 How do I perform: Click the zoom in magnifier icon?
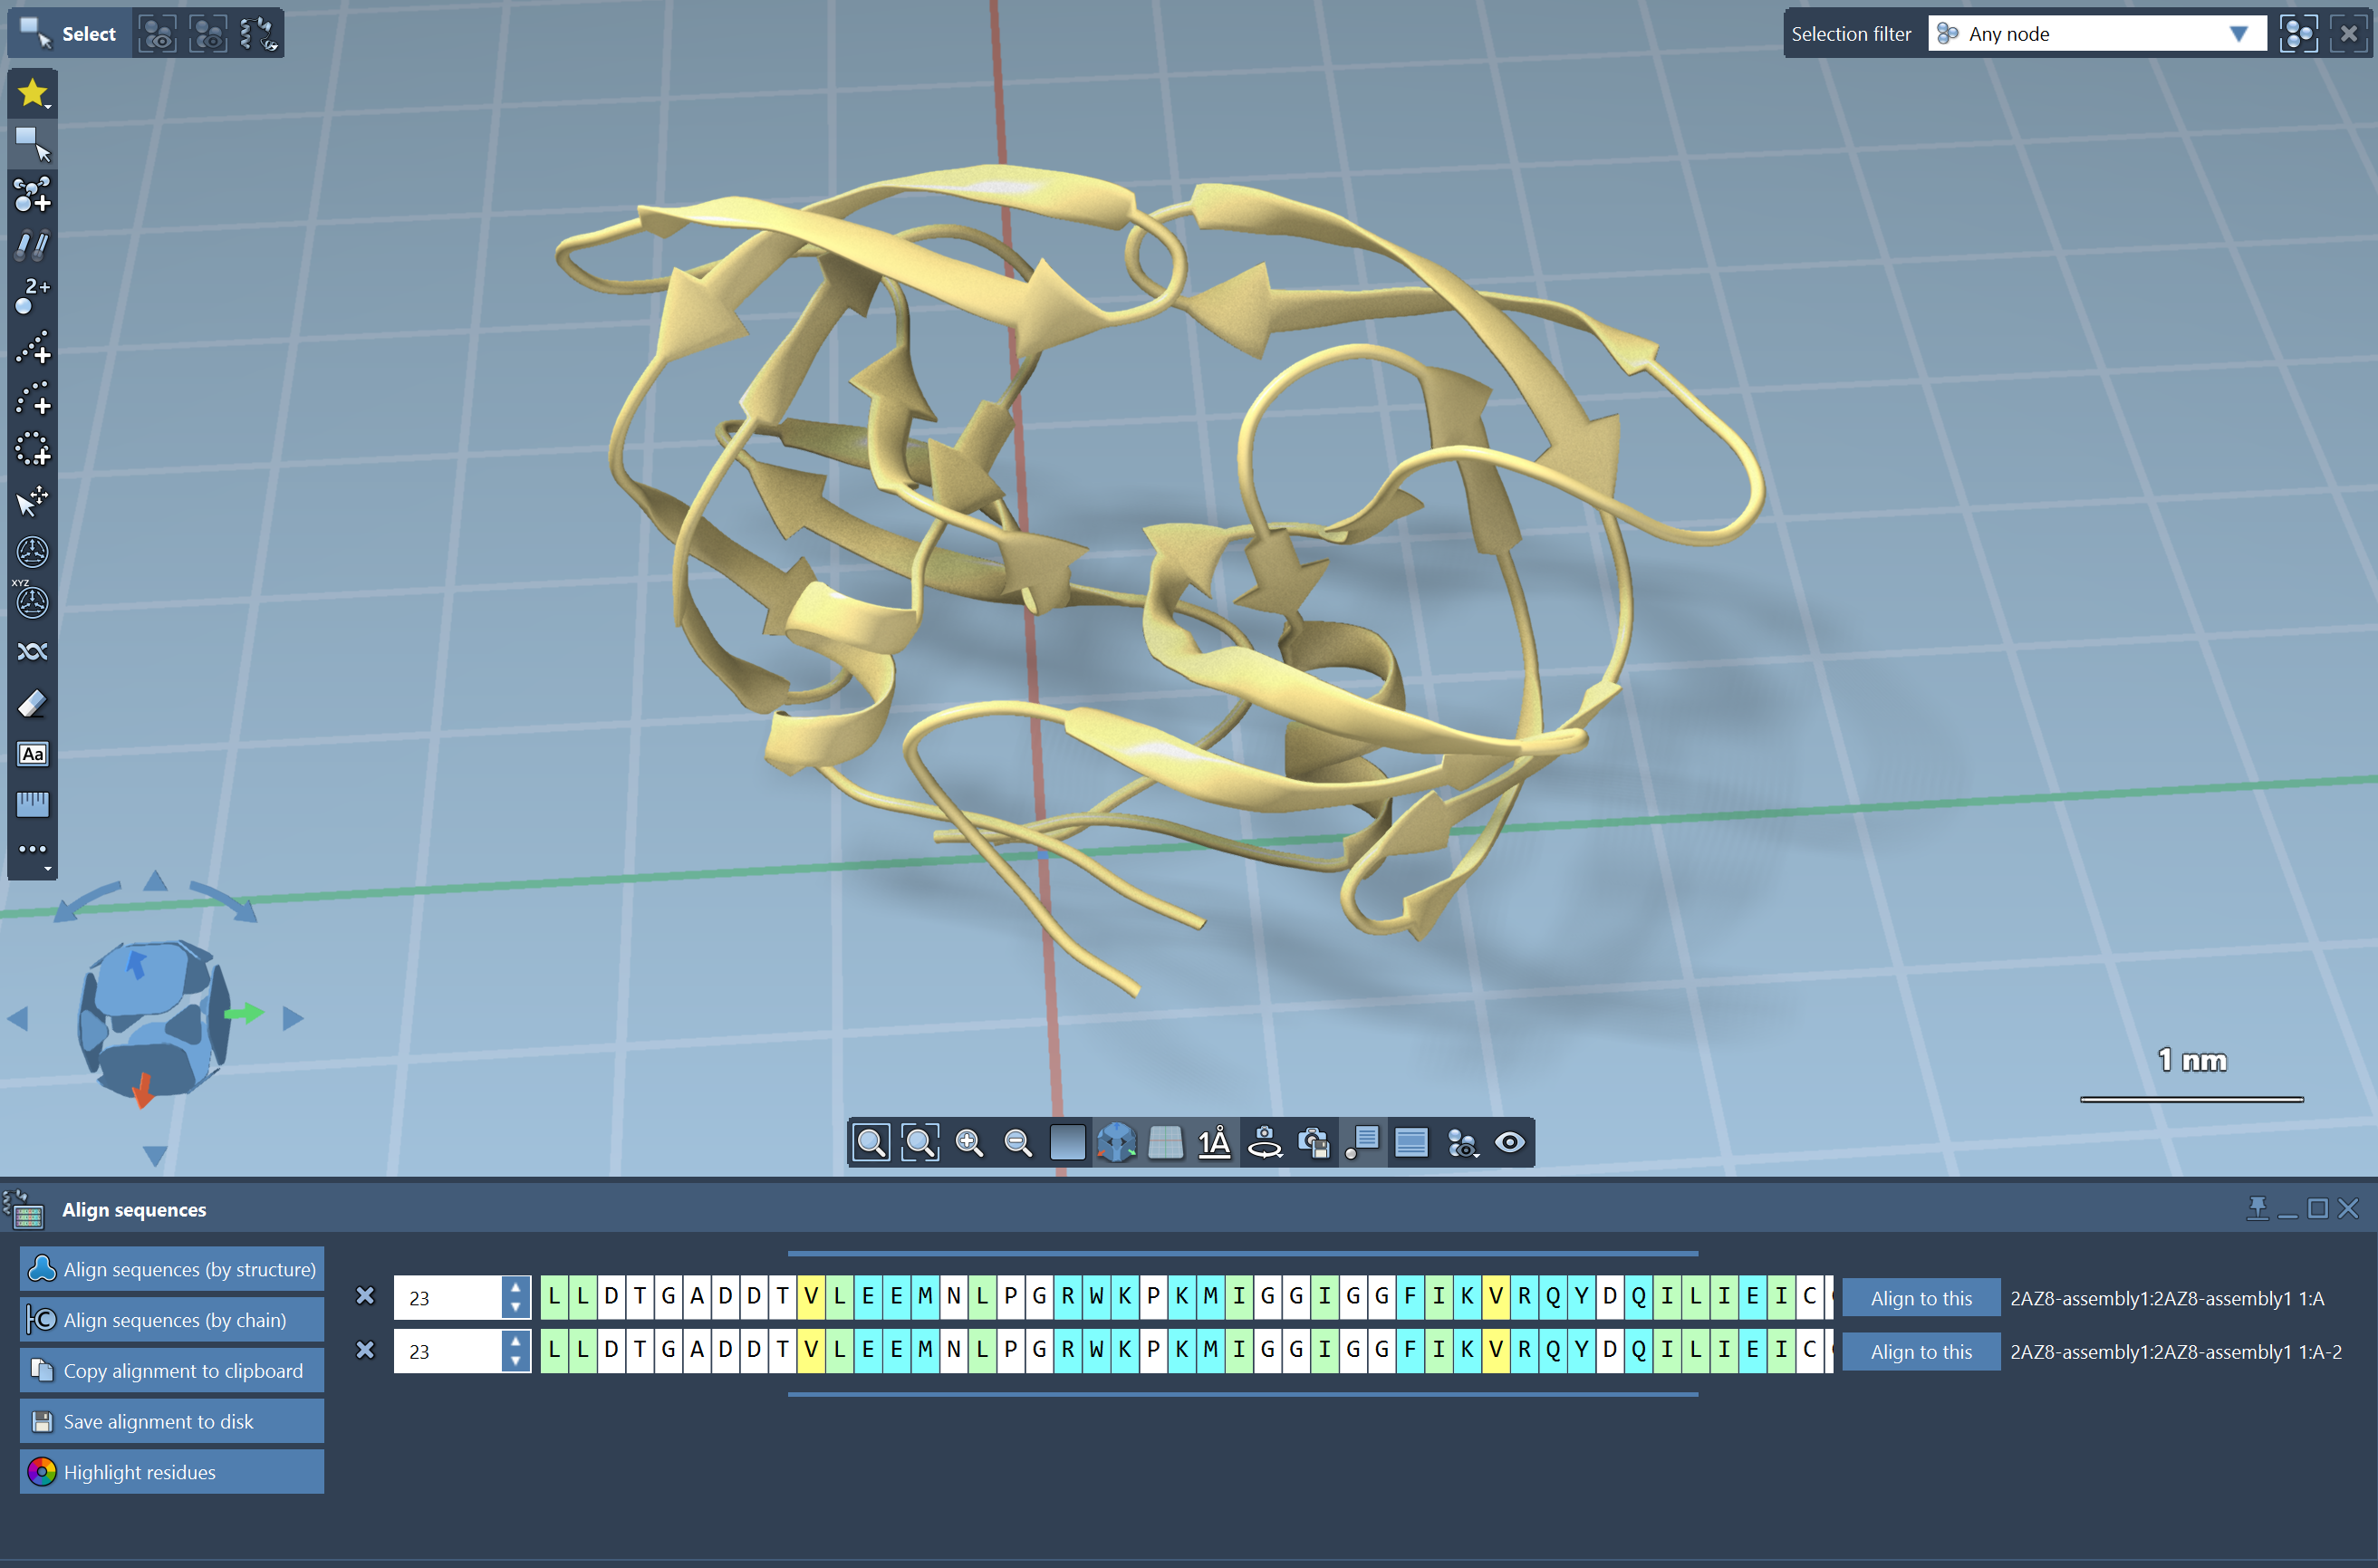[969, 1143]
